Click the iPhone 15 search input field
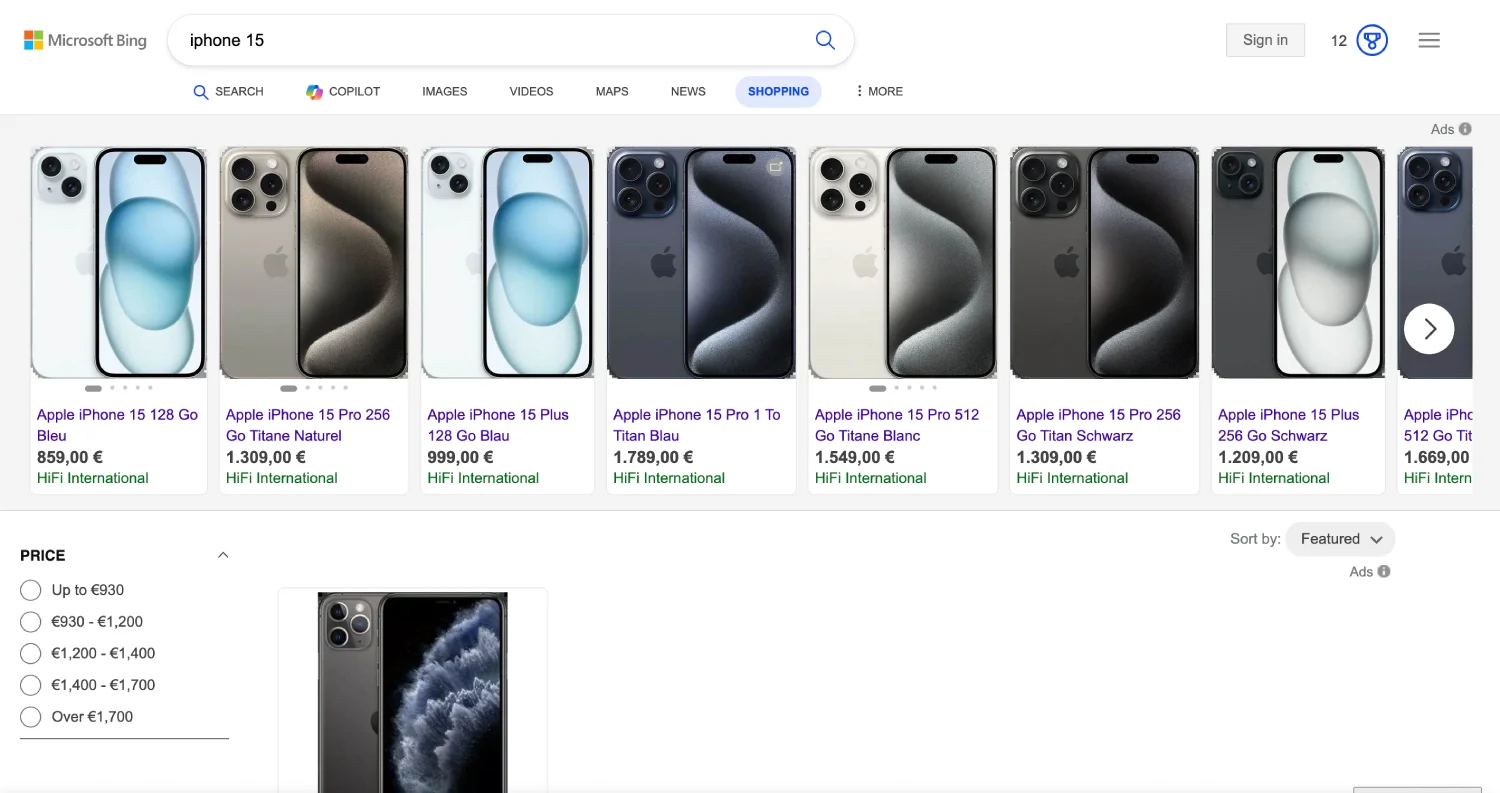This screenshot has height=793, width=1500. 490,40
